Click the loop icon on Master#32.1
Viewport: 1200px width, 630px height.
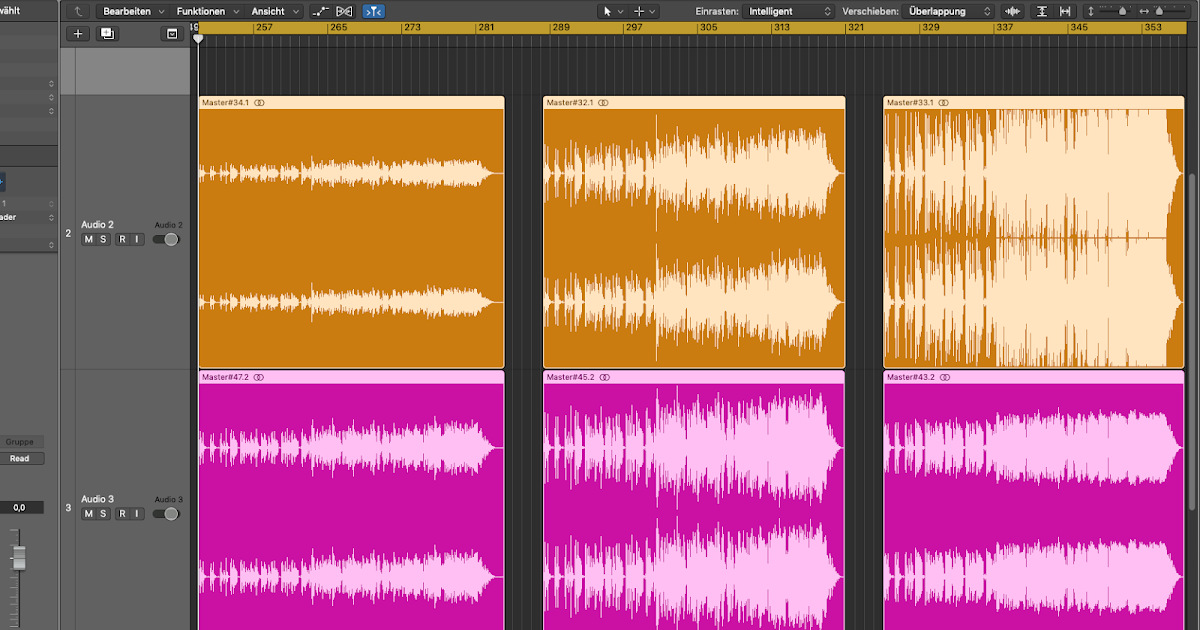pyautogui.click(x=604, y=102)
